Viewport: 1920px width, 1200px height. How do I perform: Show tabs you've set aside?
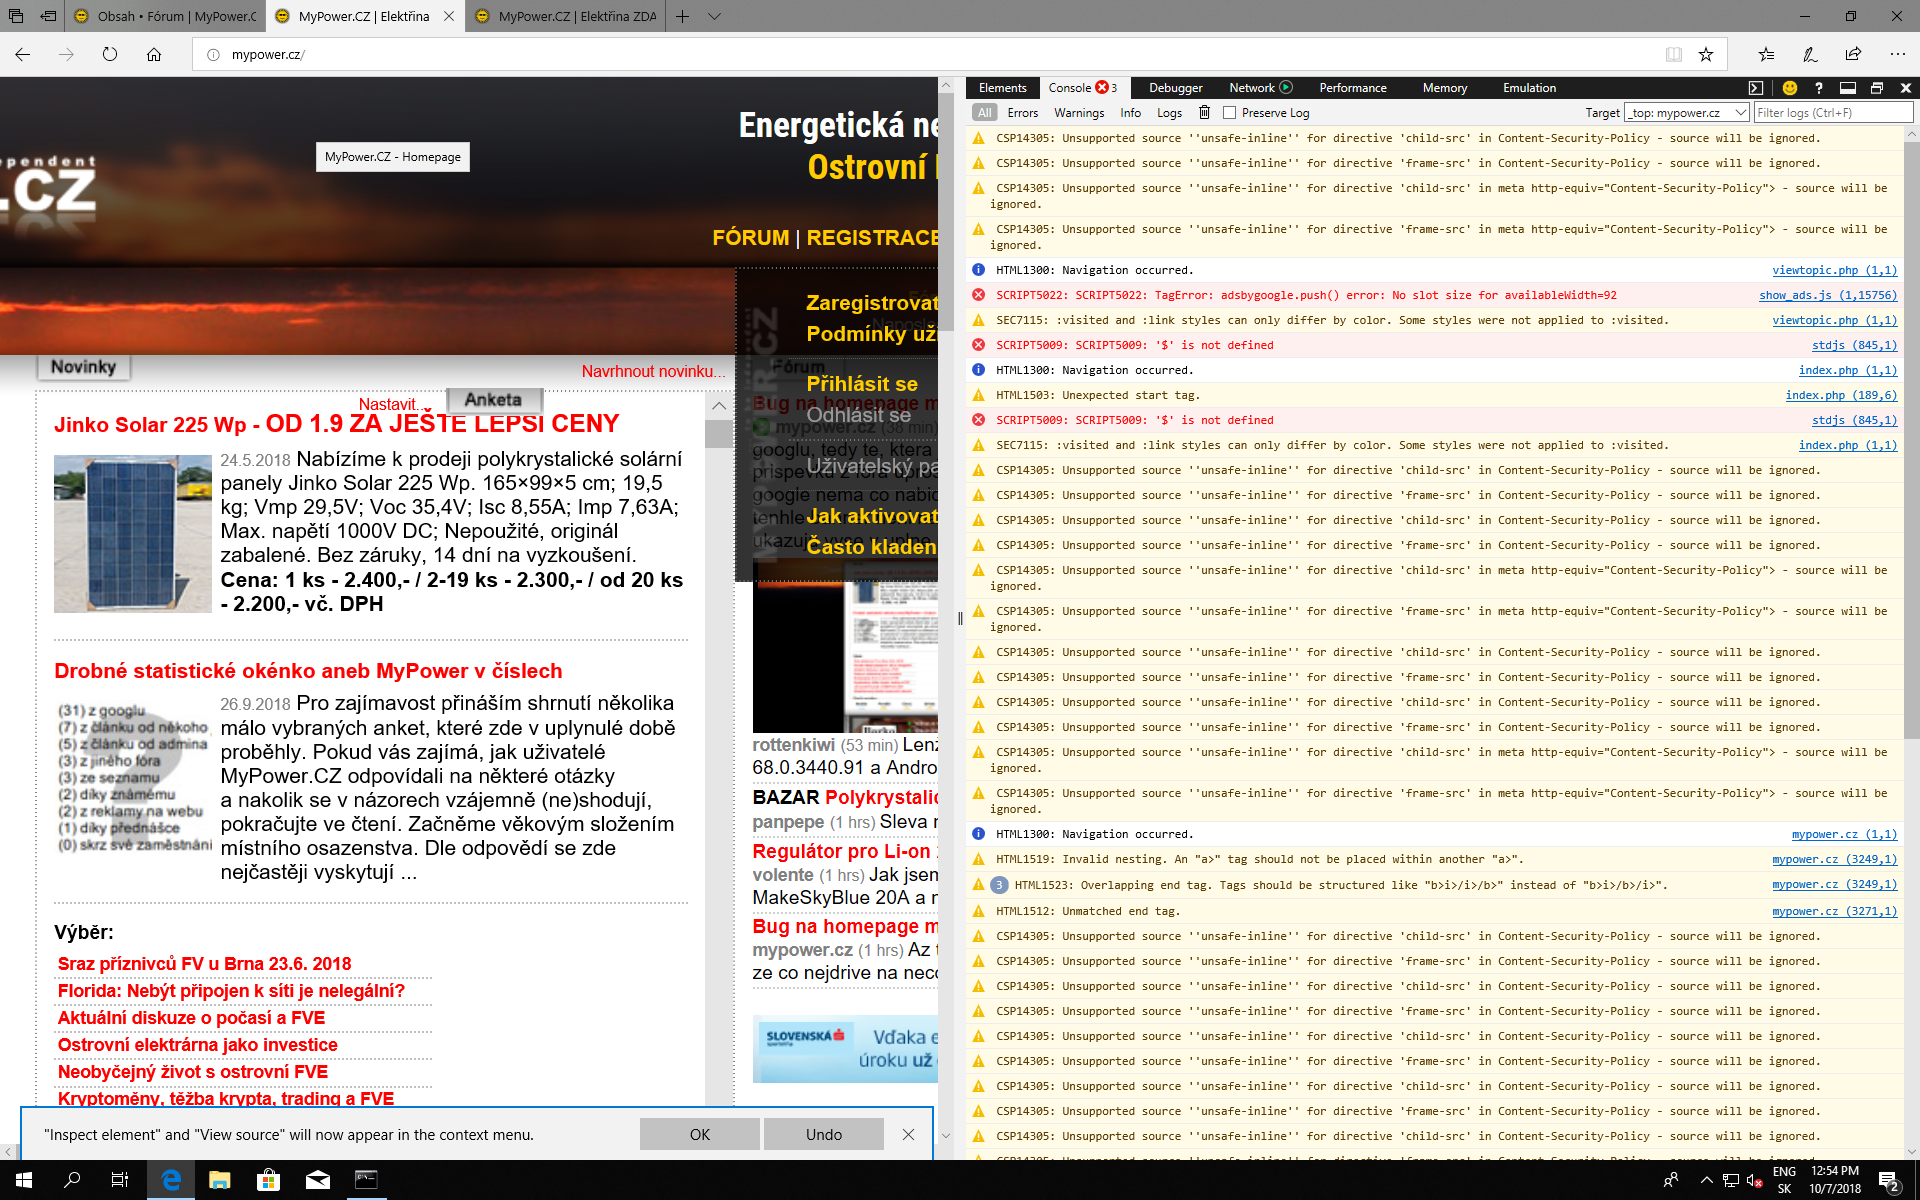coord(16,16)
